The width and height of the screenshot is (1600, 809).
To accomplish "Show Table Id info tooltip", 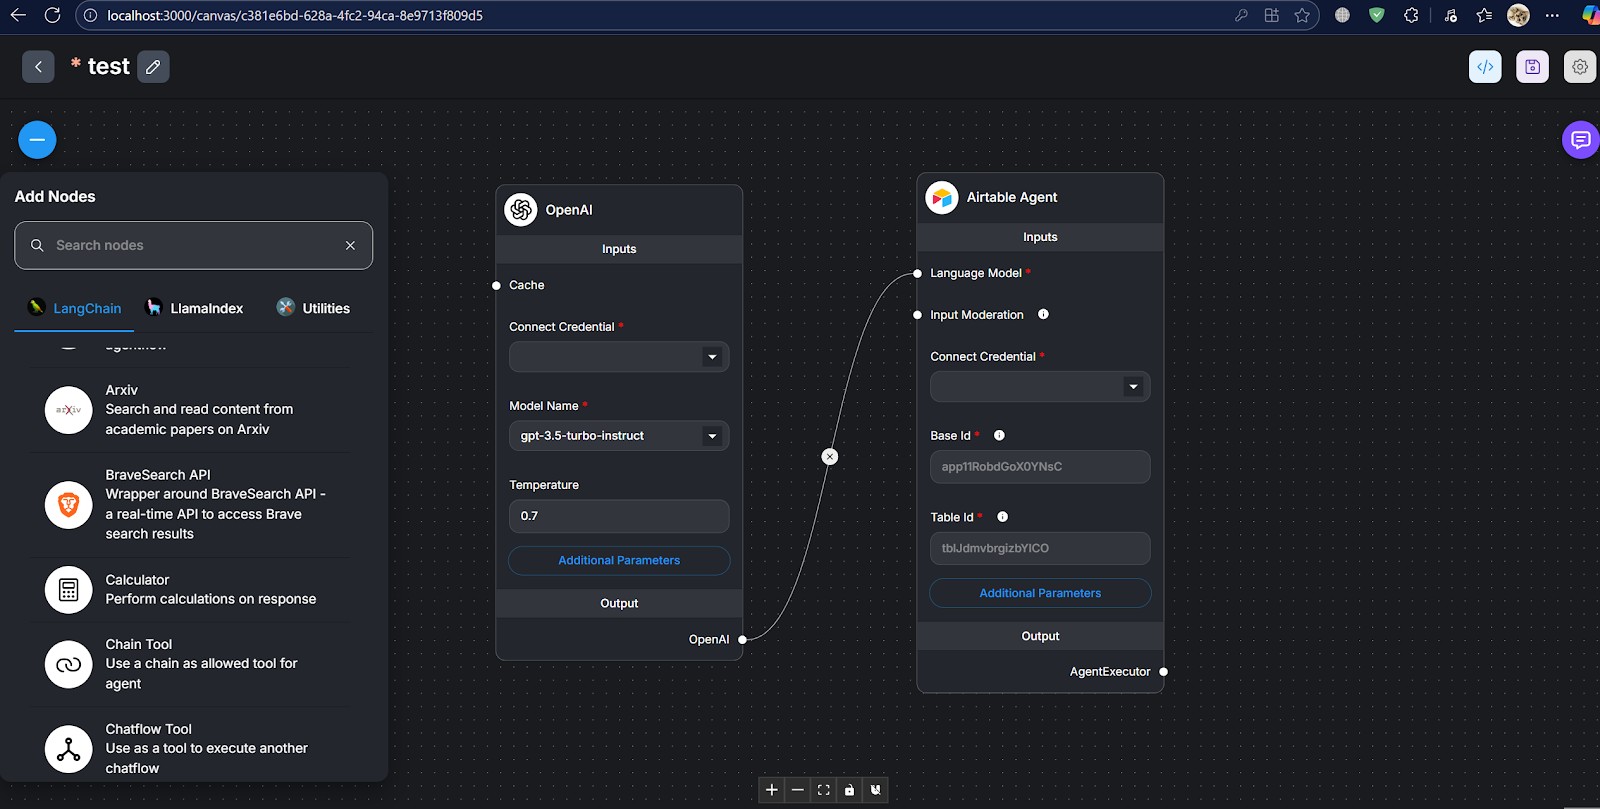I will point(1002,517).
